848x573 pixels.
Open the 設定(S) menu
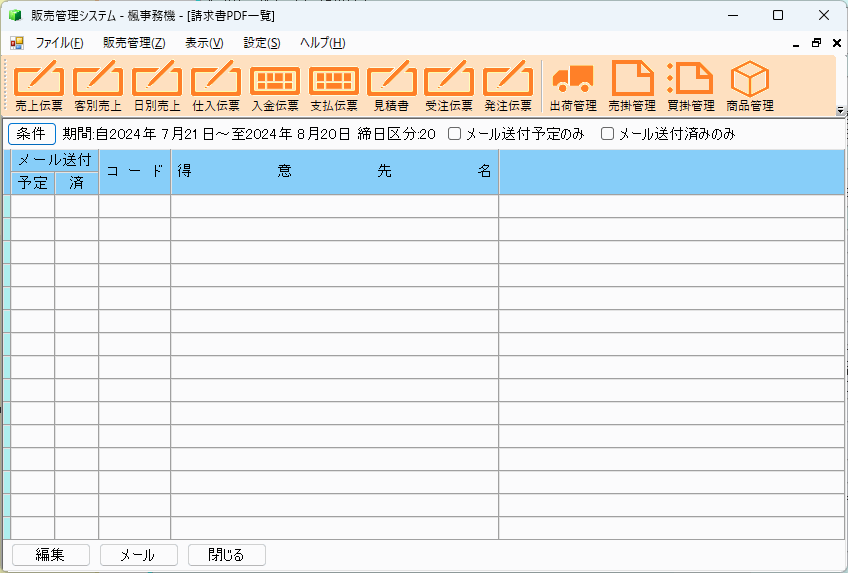point(262,43)
